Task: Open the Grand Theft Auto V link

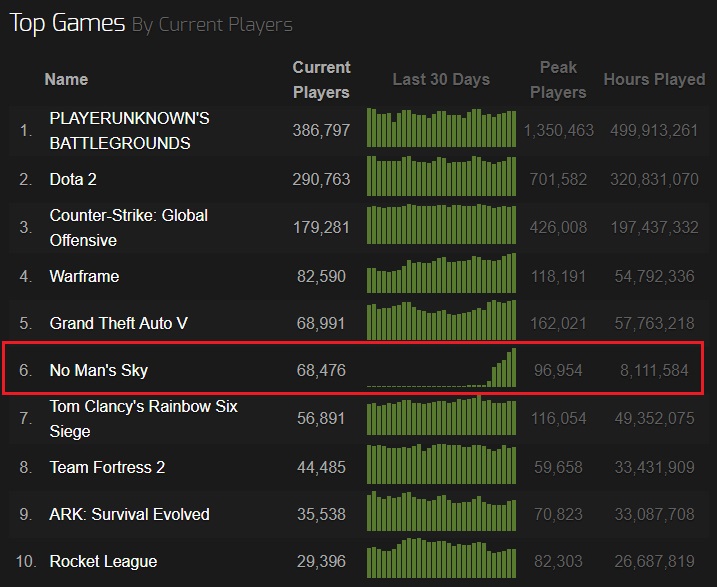Action: click(x=118, y=323)
